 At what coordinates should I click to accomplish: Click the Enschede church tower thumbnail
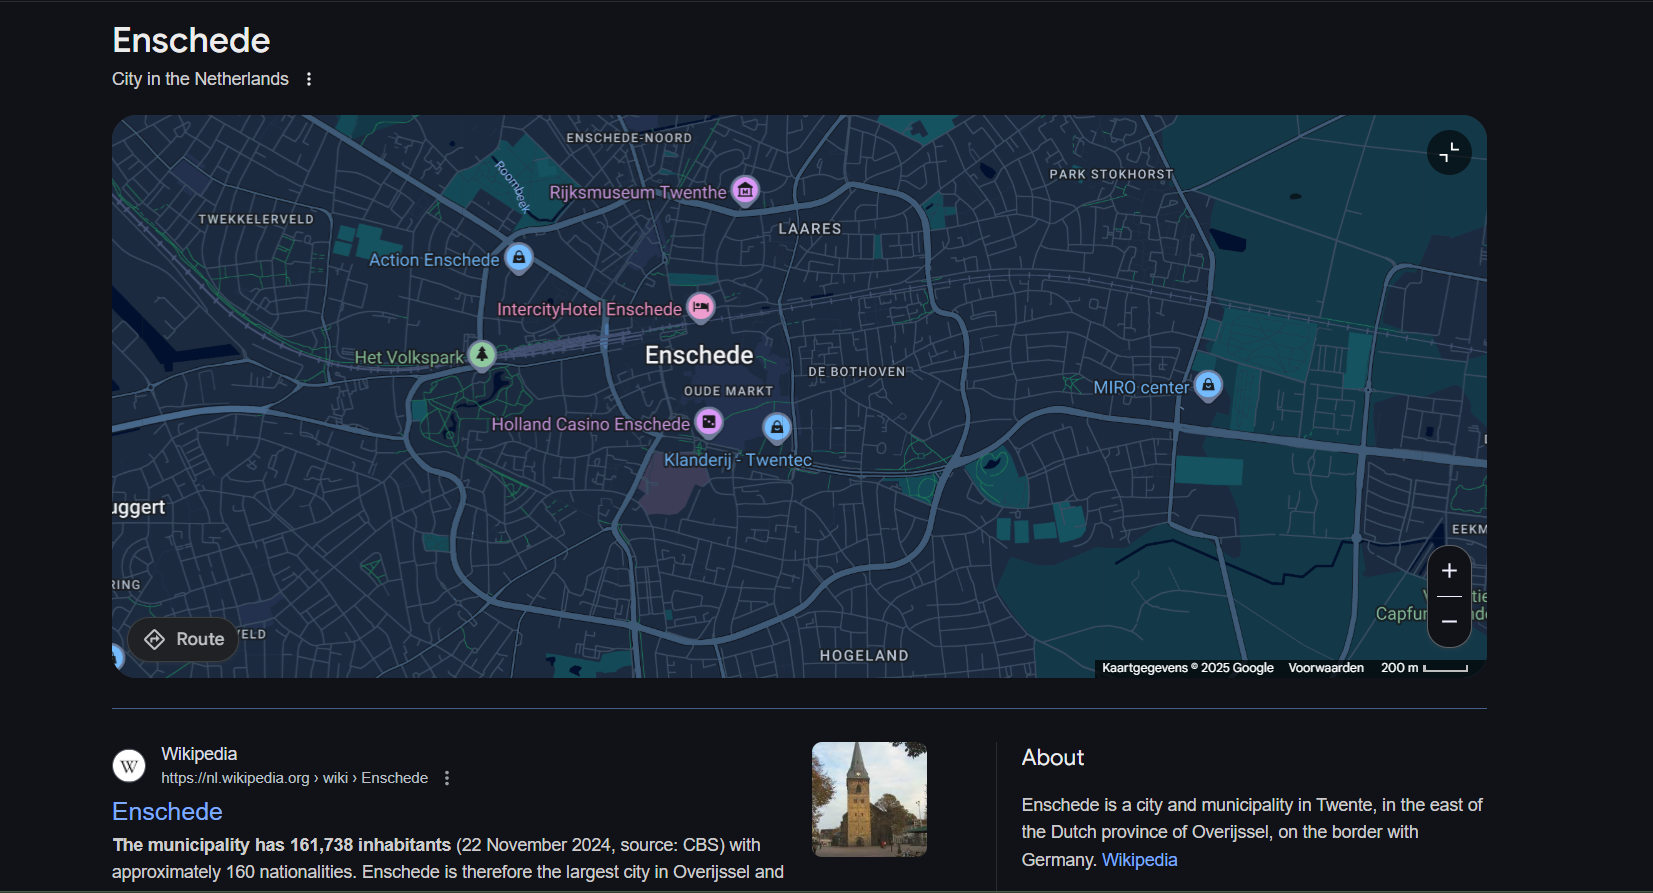click(x=869, y=799)
